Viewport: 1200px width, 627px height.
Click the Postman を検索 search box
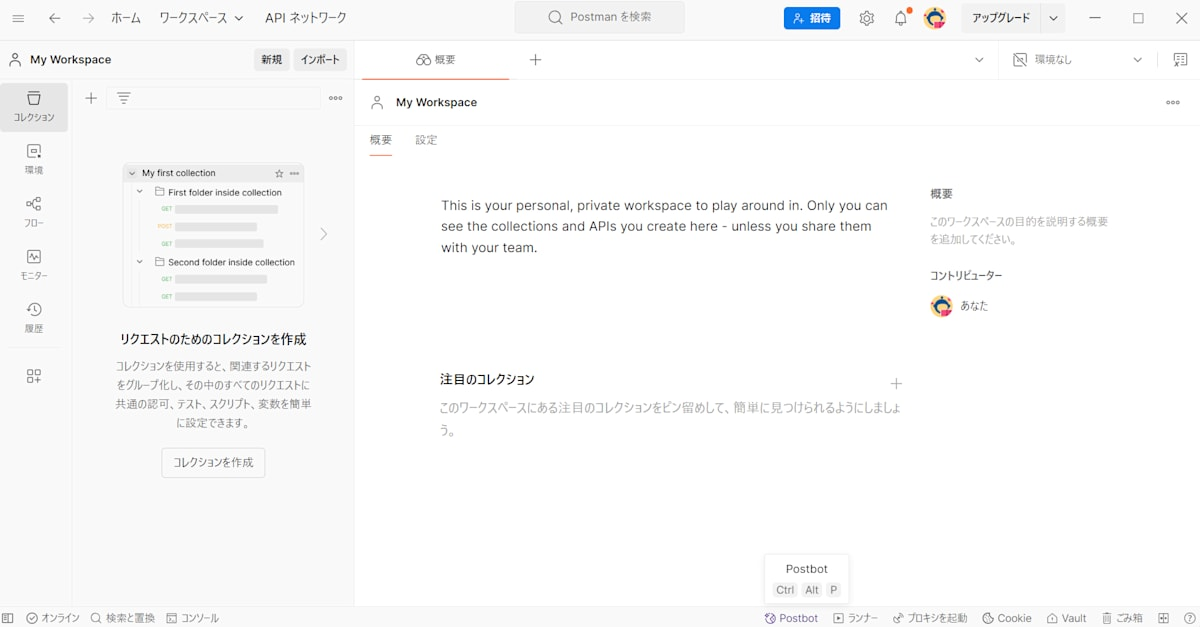point(600,17)
